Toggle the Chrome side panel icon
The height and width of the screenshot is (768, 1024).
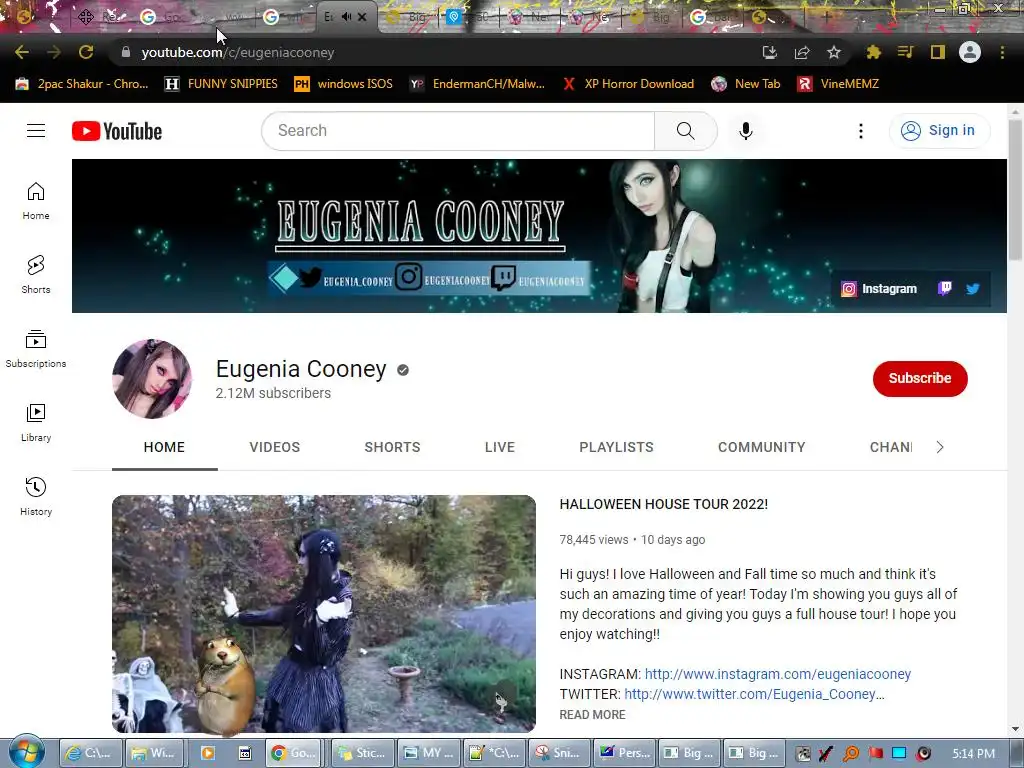[x=938, y=52]
